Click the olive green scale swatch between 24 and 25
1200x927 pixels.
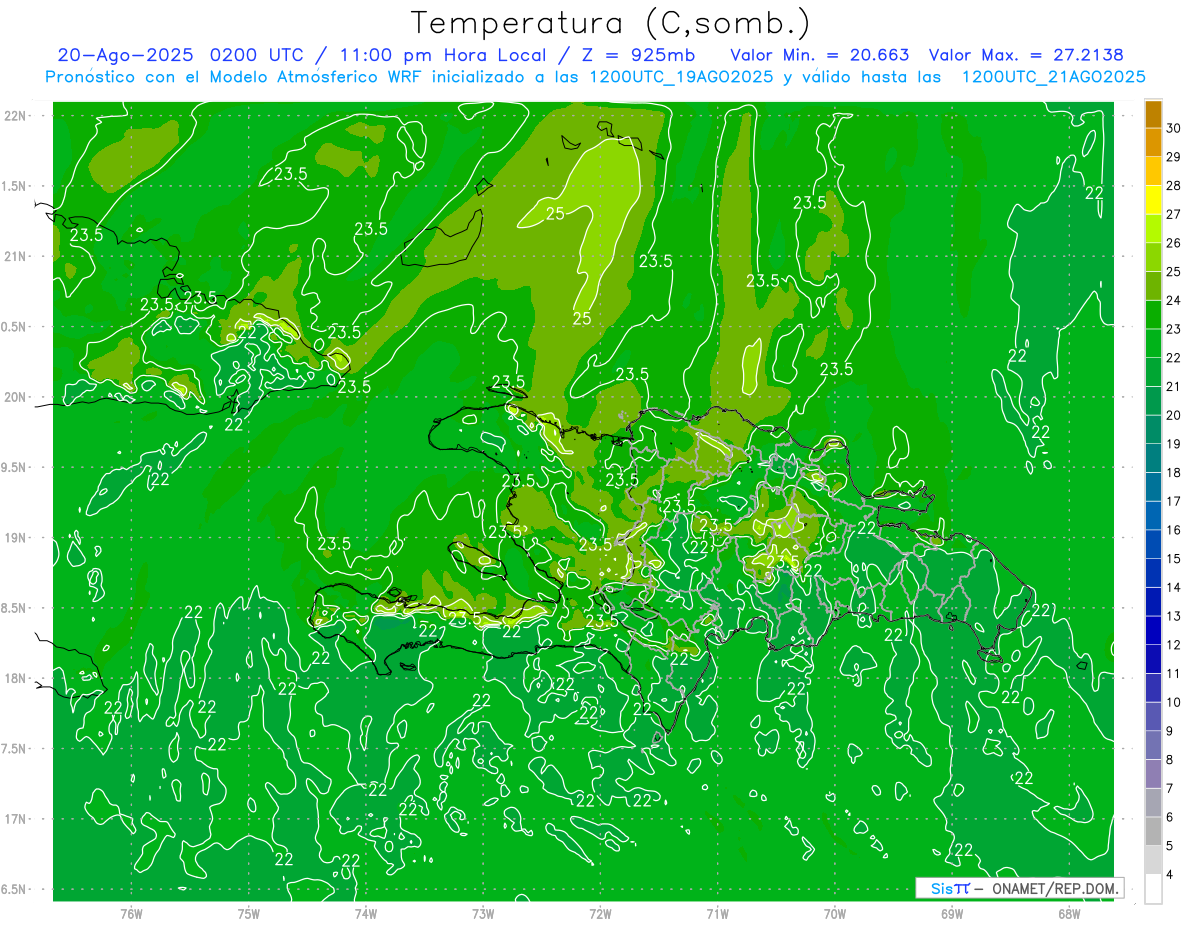coord(1153,286)
